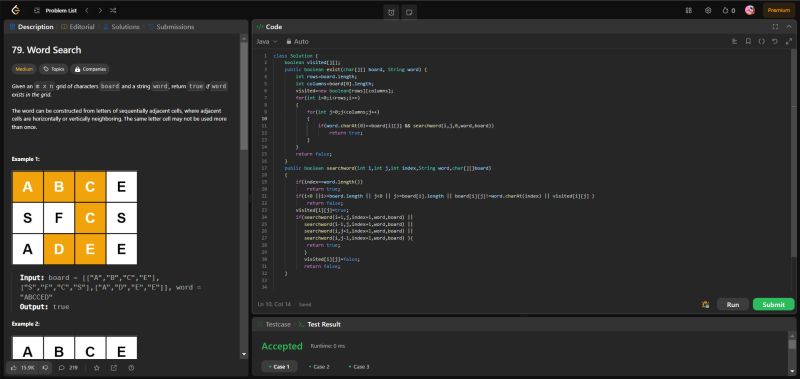Dislike the problem with thumbs down
800x379 pixels.
tap(44, 367)
